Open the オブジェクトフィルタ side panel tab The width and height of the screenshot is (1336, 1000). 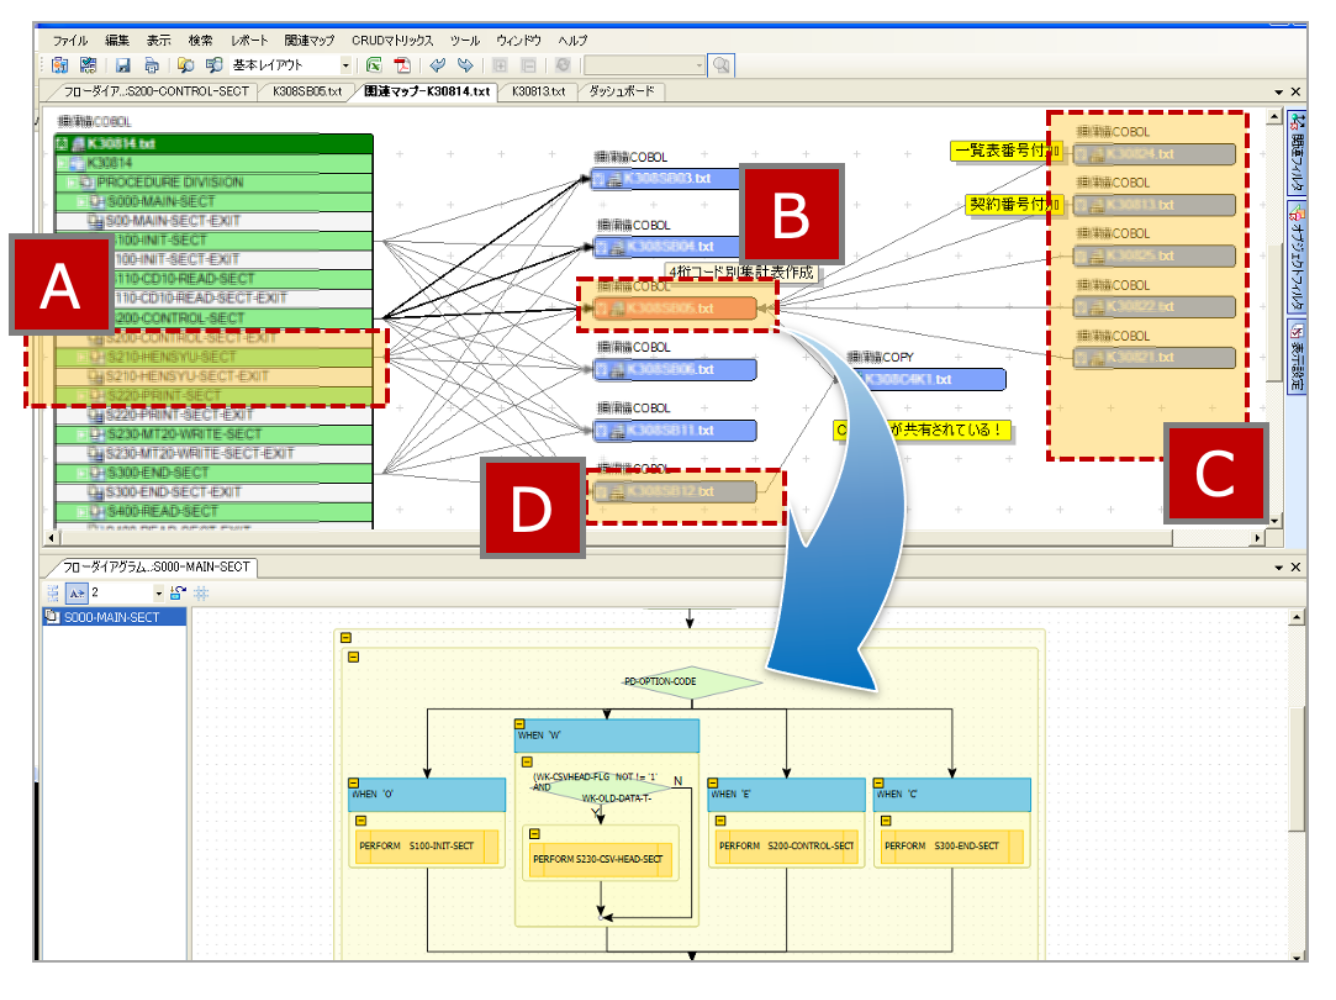1297,257
